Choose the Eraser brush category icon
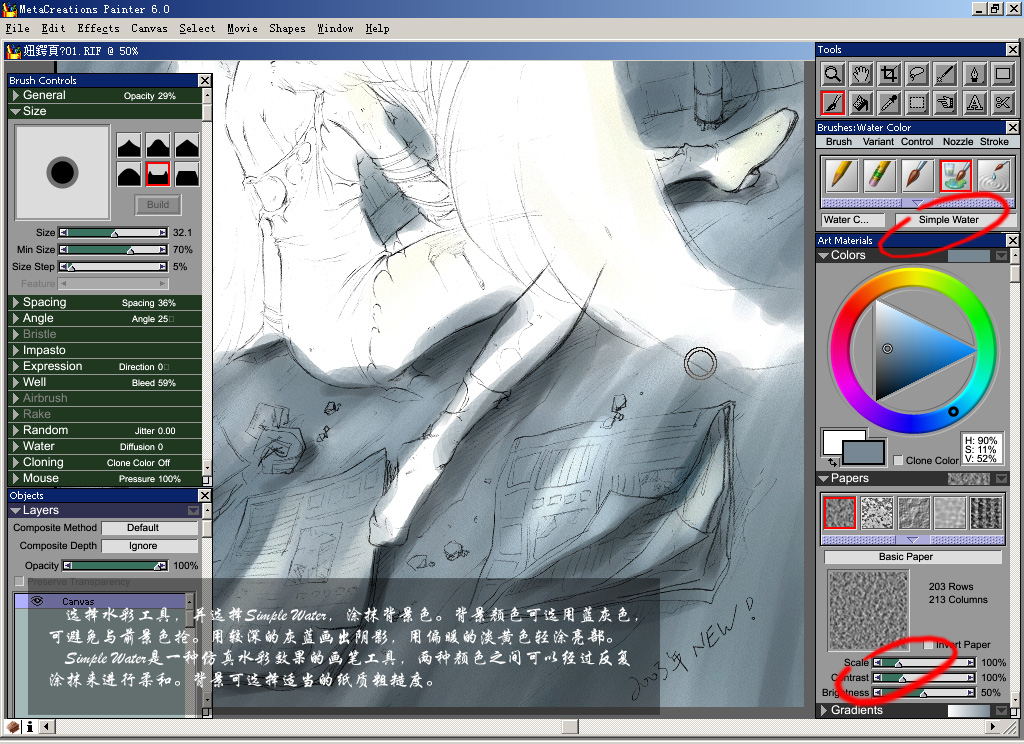The image size is (1024, 744). 879,175
